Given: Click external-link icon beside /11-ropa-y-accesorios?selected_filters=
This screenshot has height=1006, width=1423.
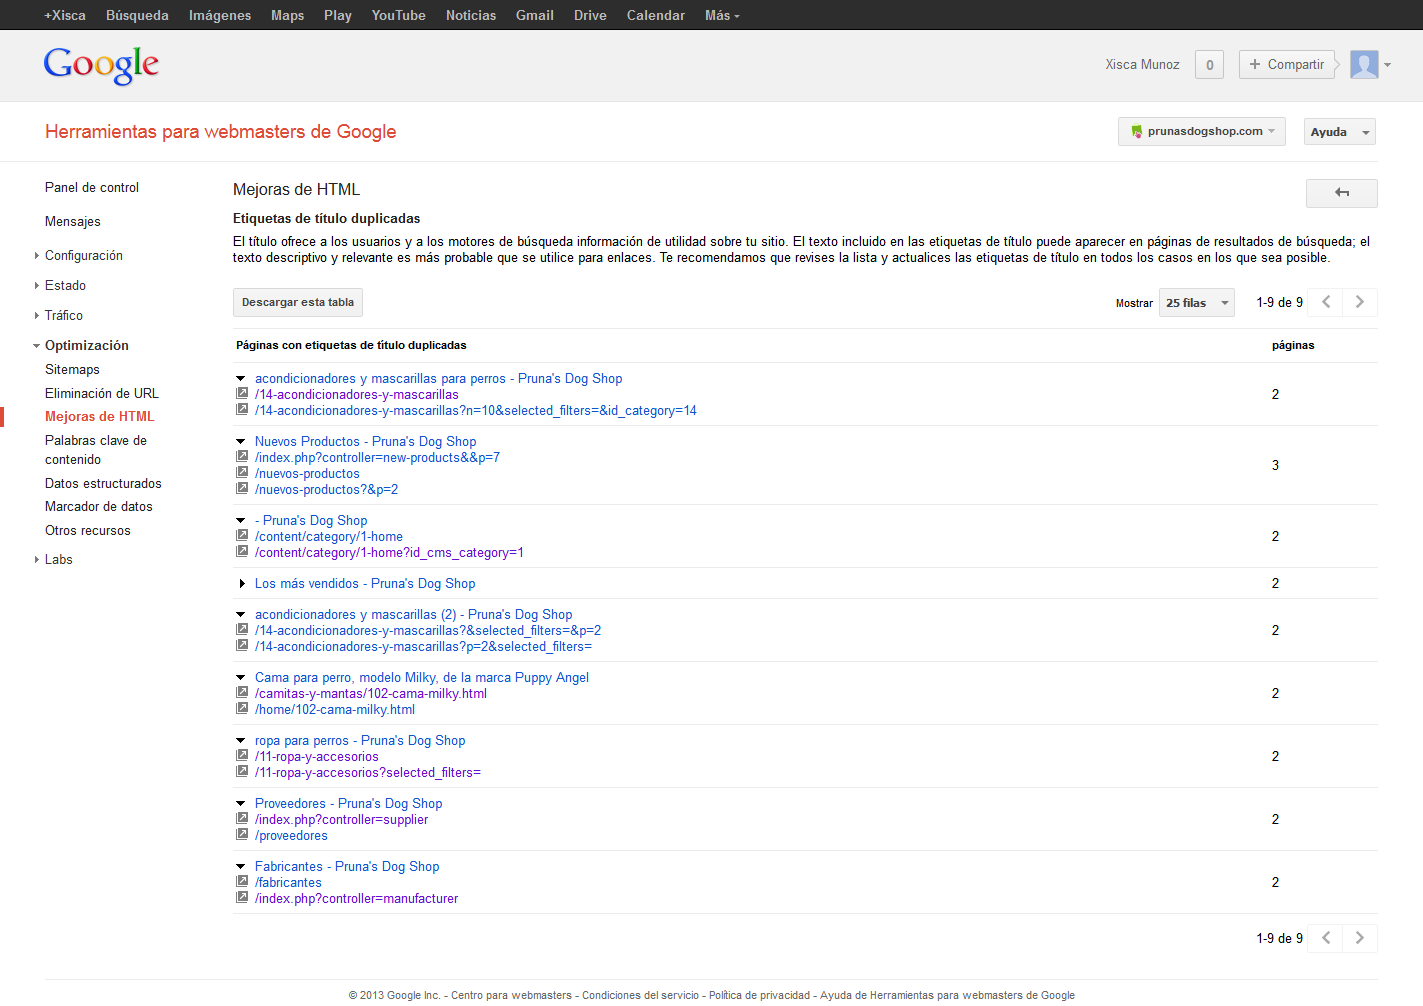Looking at the screenshot, I should 242,771.
